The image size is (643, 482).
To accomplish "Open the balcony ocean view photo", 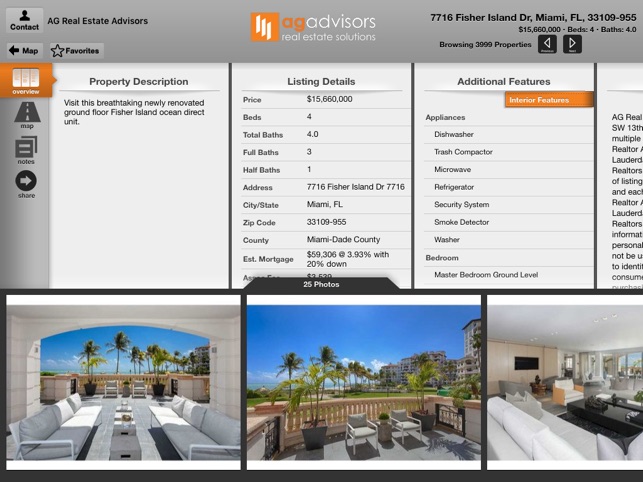I will 364,382.
